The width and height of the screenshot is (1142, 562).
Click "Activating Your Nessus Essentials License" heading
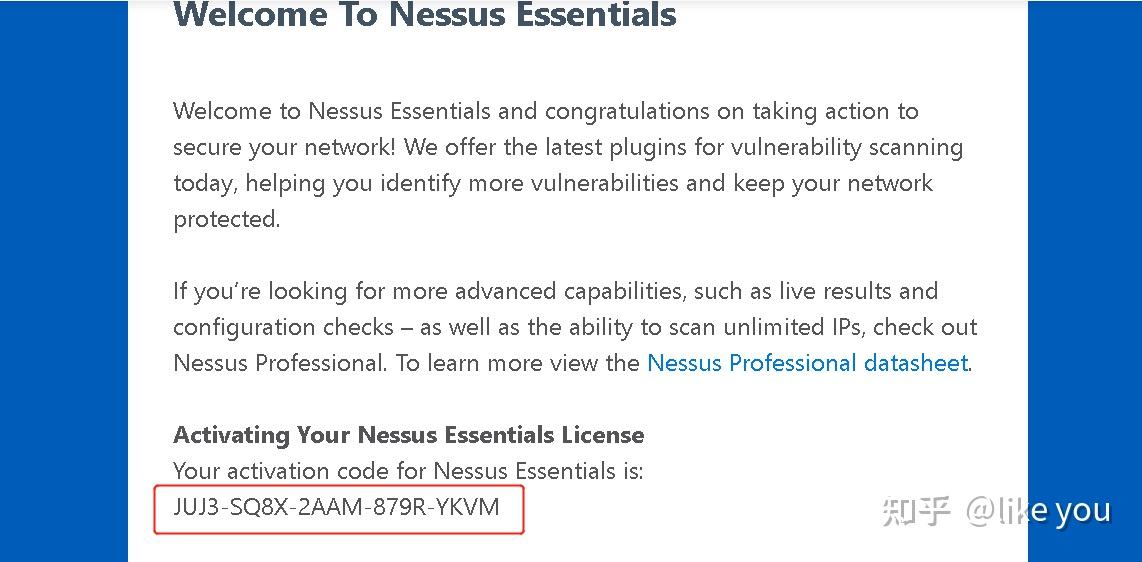coord(408,435)
